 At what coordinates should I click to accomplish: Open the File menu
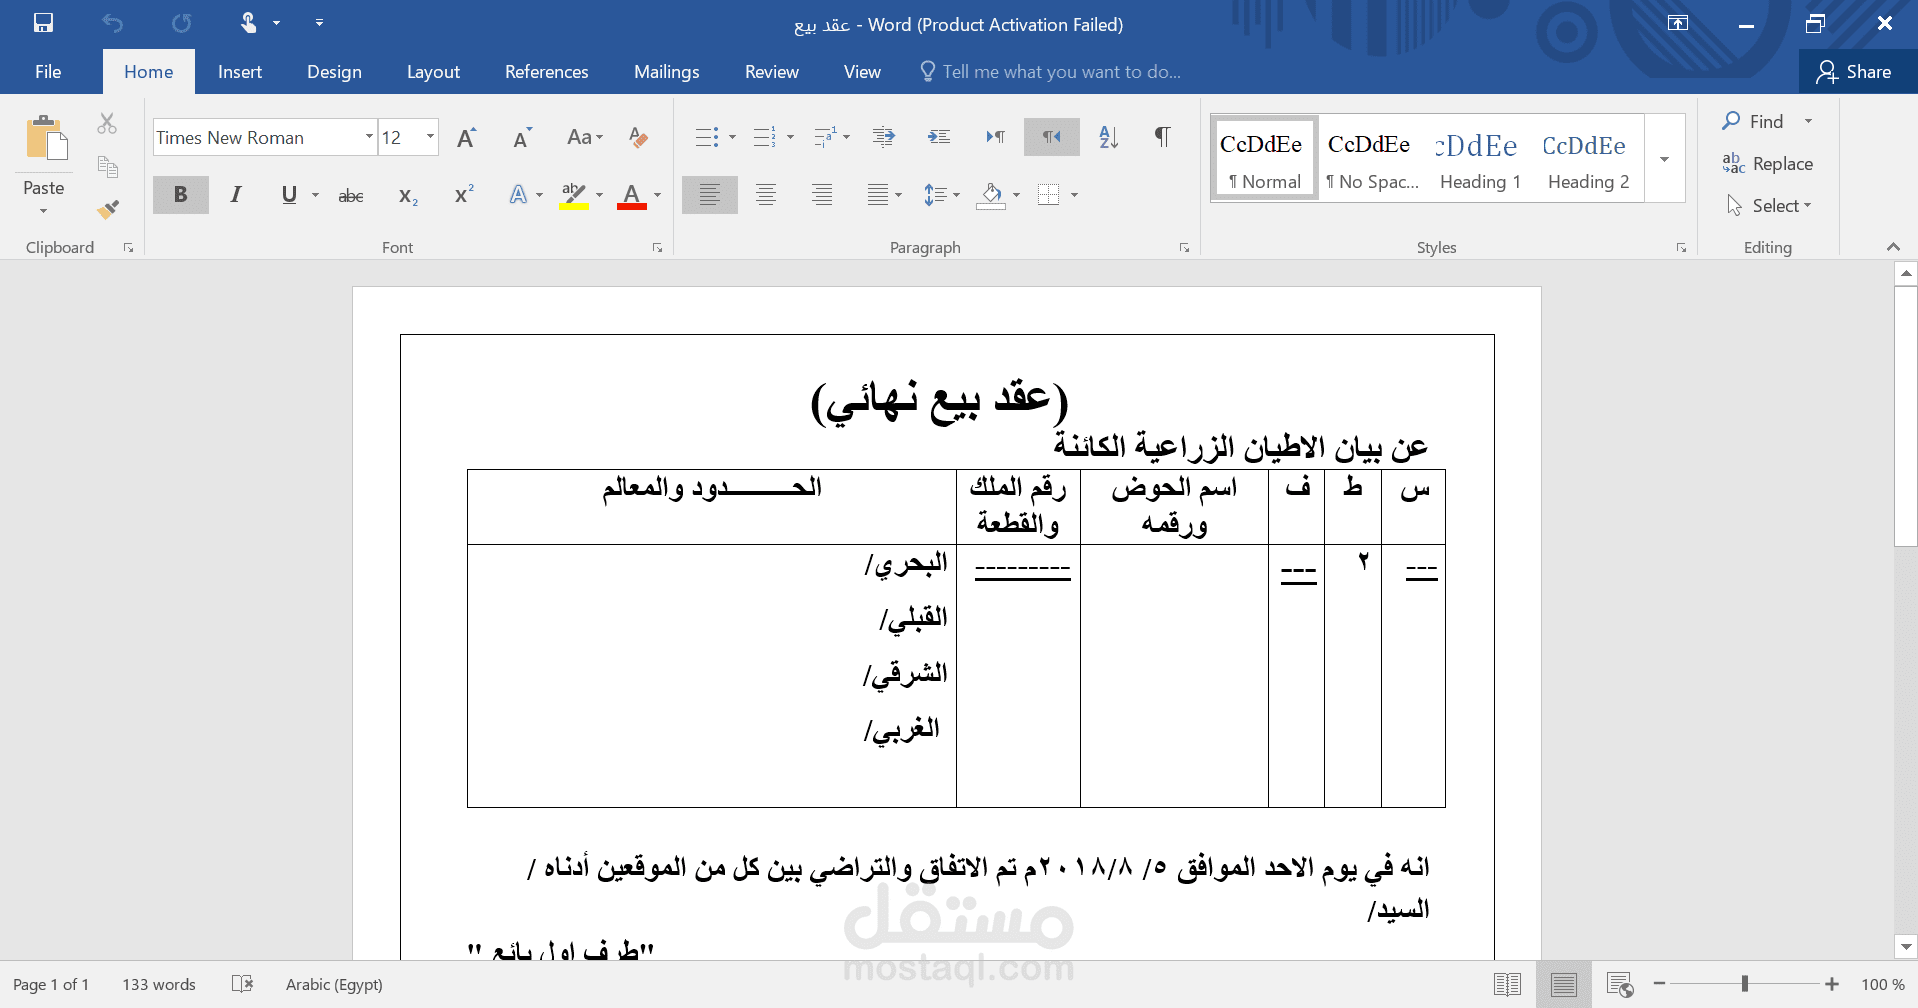[x=48, y=72]
